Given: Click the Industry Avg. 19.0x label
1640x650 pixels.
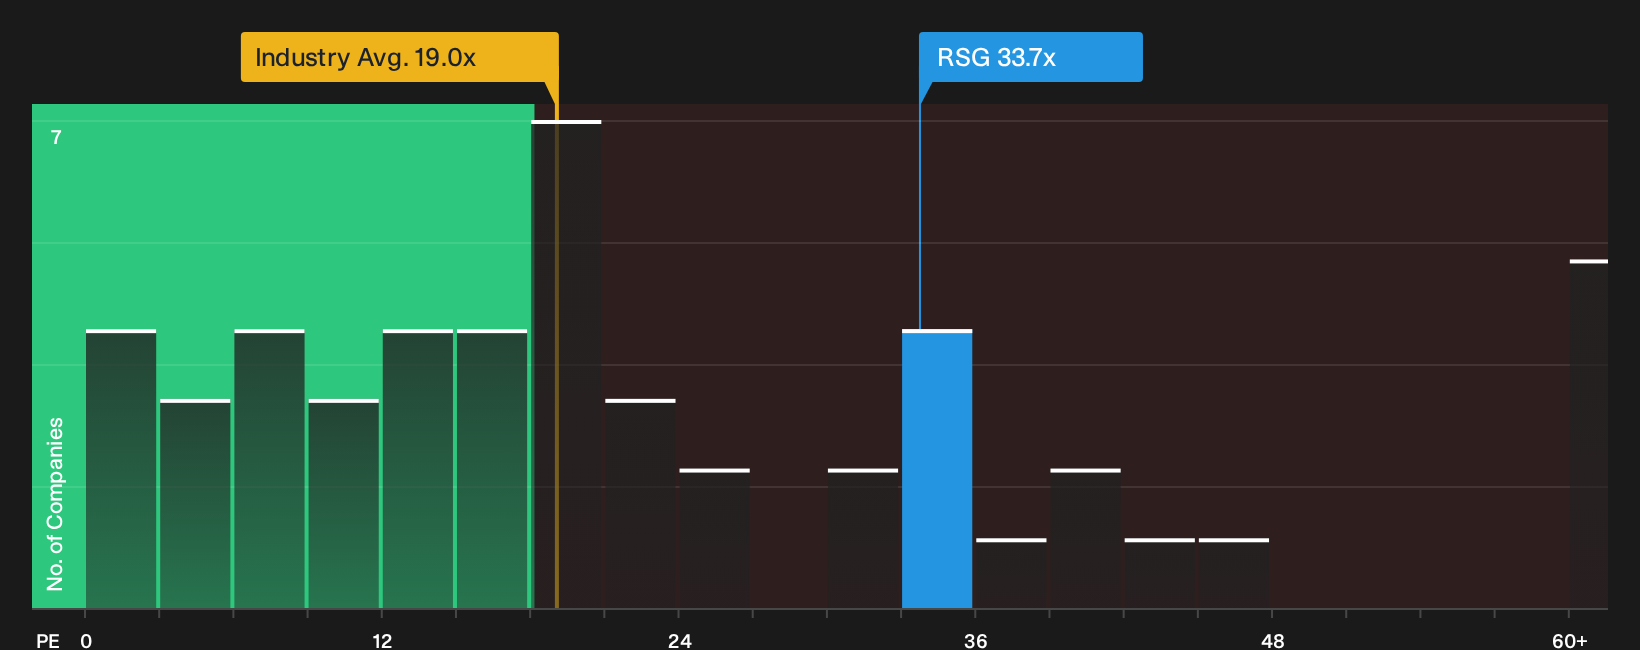Looking at the screenshot, I should (400, 57).
